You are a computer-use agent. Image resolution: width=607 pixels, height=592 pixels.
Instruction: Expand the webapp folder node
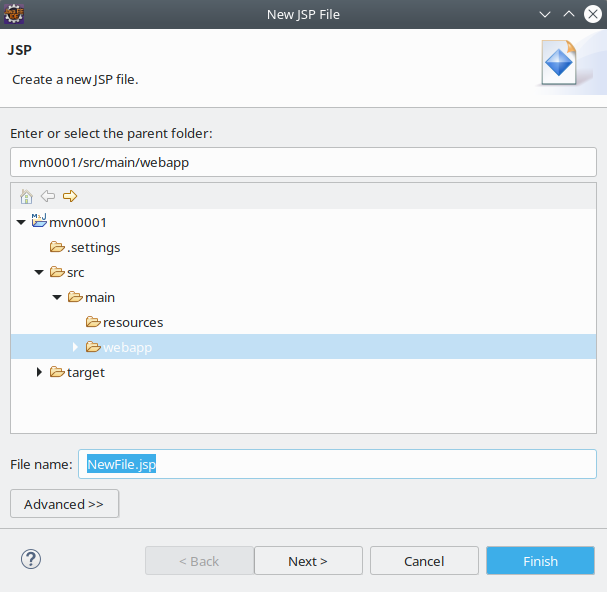coord(75,347)
